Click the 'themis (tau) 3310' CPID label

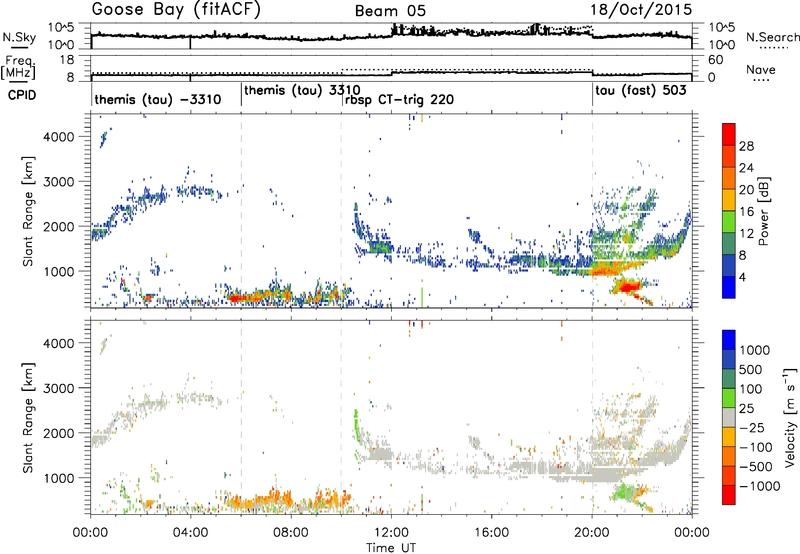click(302, 91)
